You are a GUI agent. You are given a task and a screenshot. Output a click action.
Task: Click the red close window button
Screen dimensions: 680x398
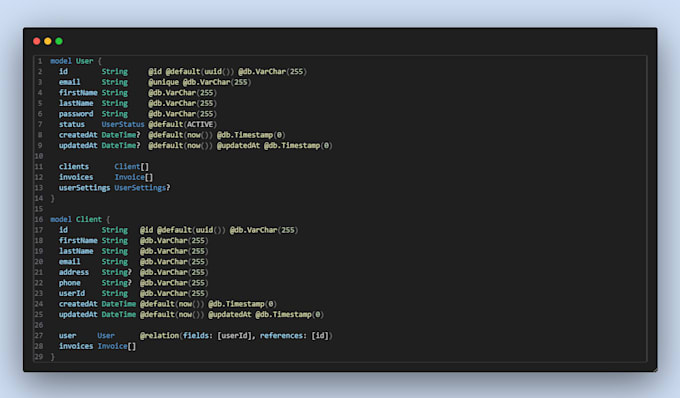pos(37,41)
